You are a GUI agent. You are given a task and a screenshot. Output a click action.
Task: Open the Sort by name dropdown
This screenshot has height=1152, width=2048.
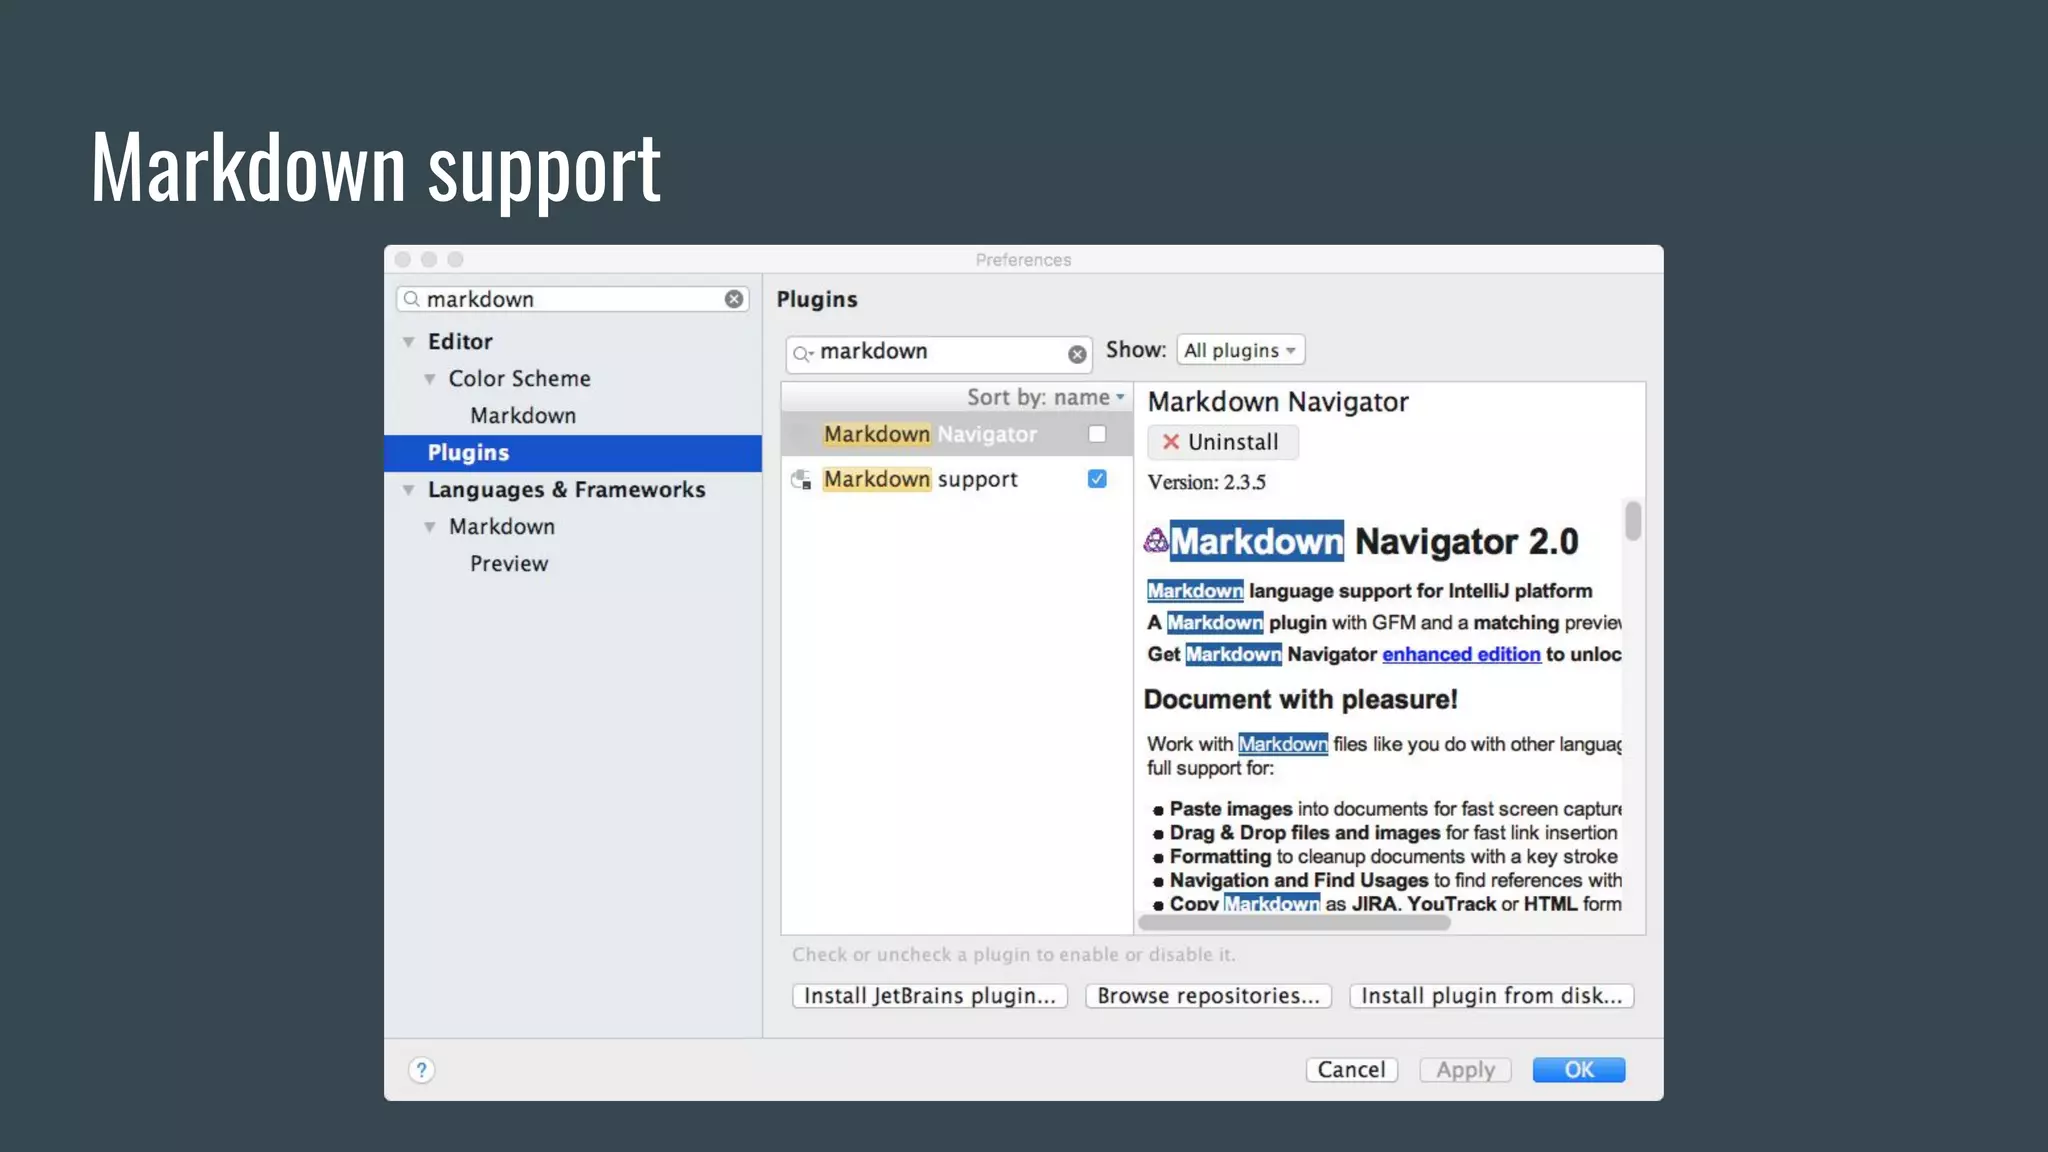click(x=1045, y=397)
